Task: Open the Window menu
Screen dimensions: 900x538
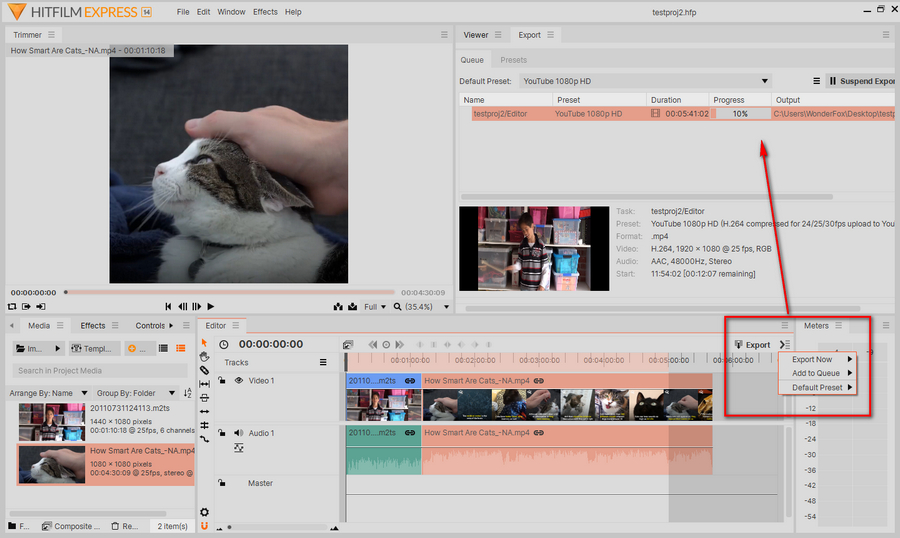Action: (231, 11)
